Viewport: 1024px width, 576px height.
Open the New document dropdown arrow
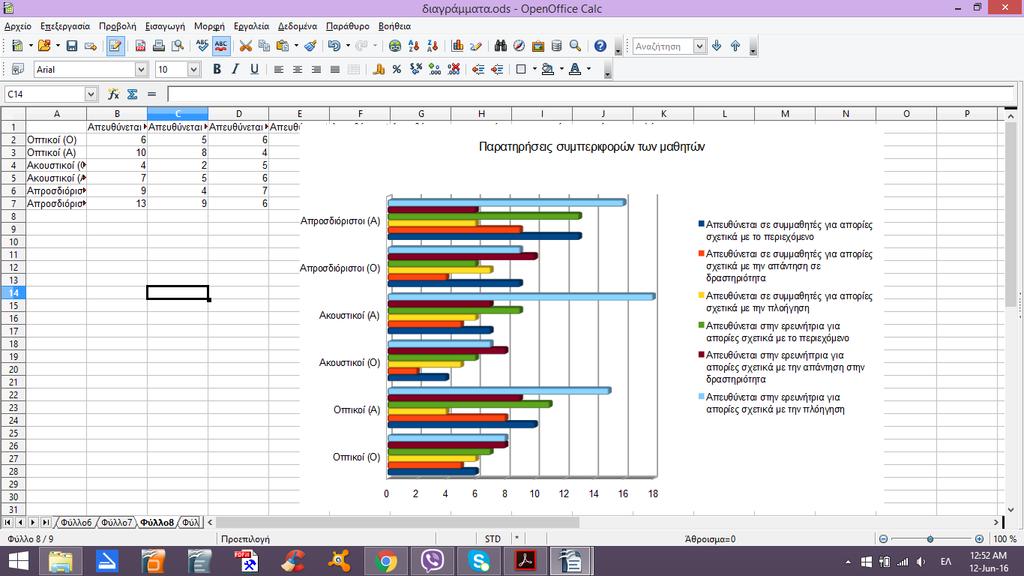[31, 46]
